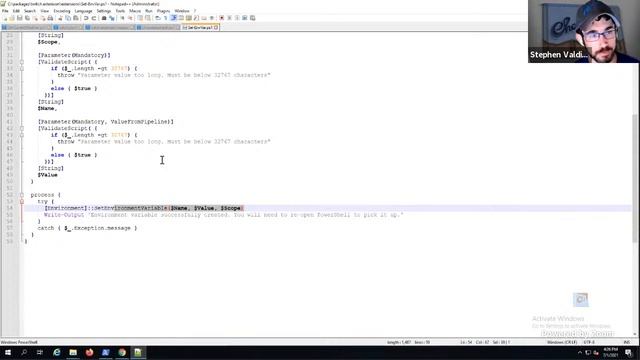Screen dimensions: 640x360
Task: Click the Save All toolbar icon
Action: (x=27, y=18)
